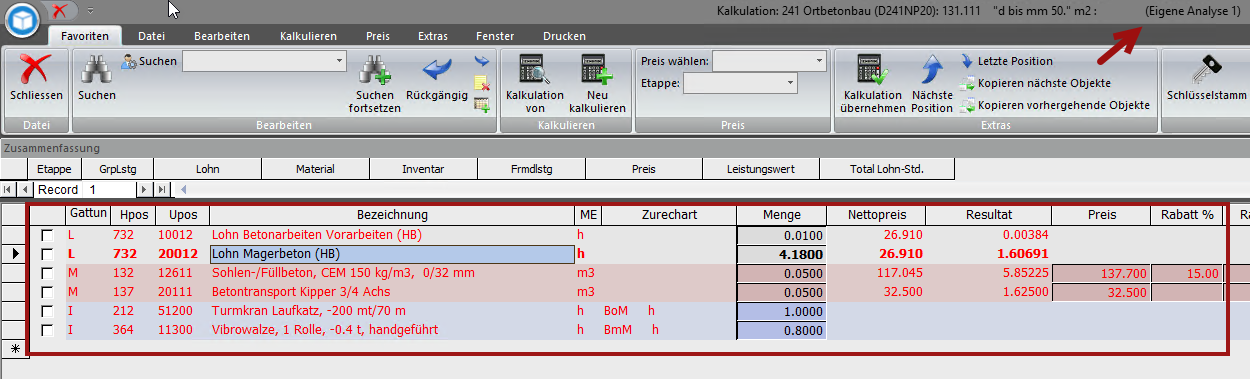Click the new row asterisk selector
The height and width of the screenshot is (379, 1250).
[14, 348]
